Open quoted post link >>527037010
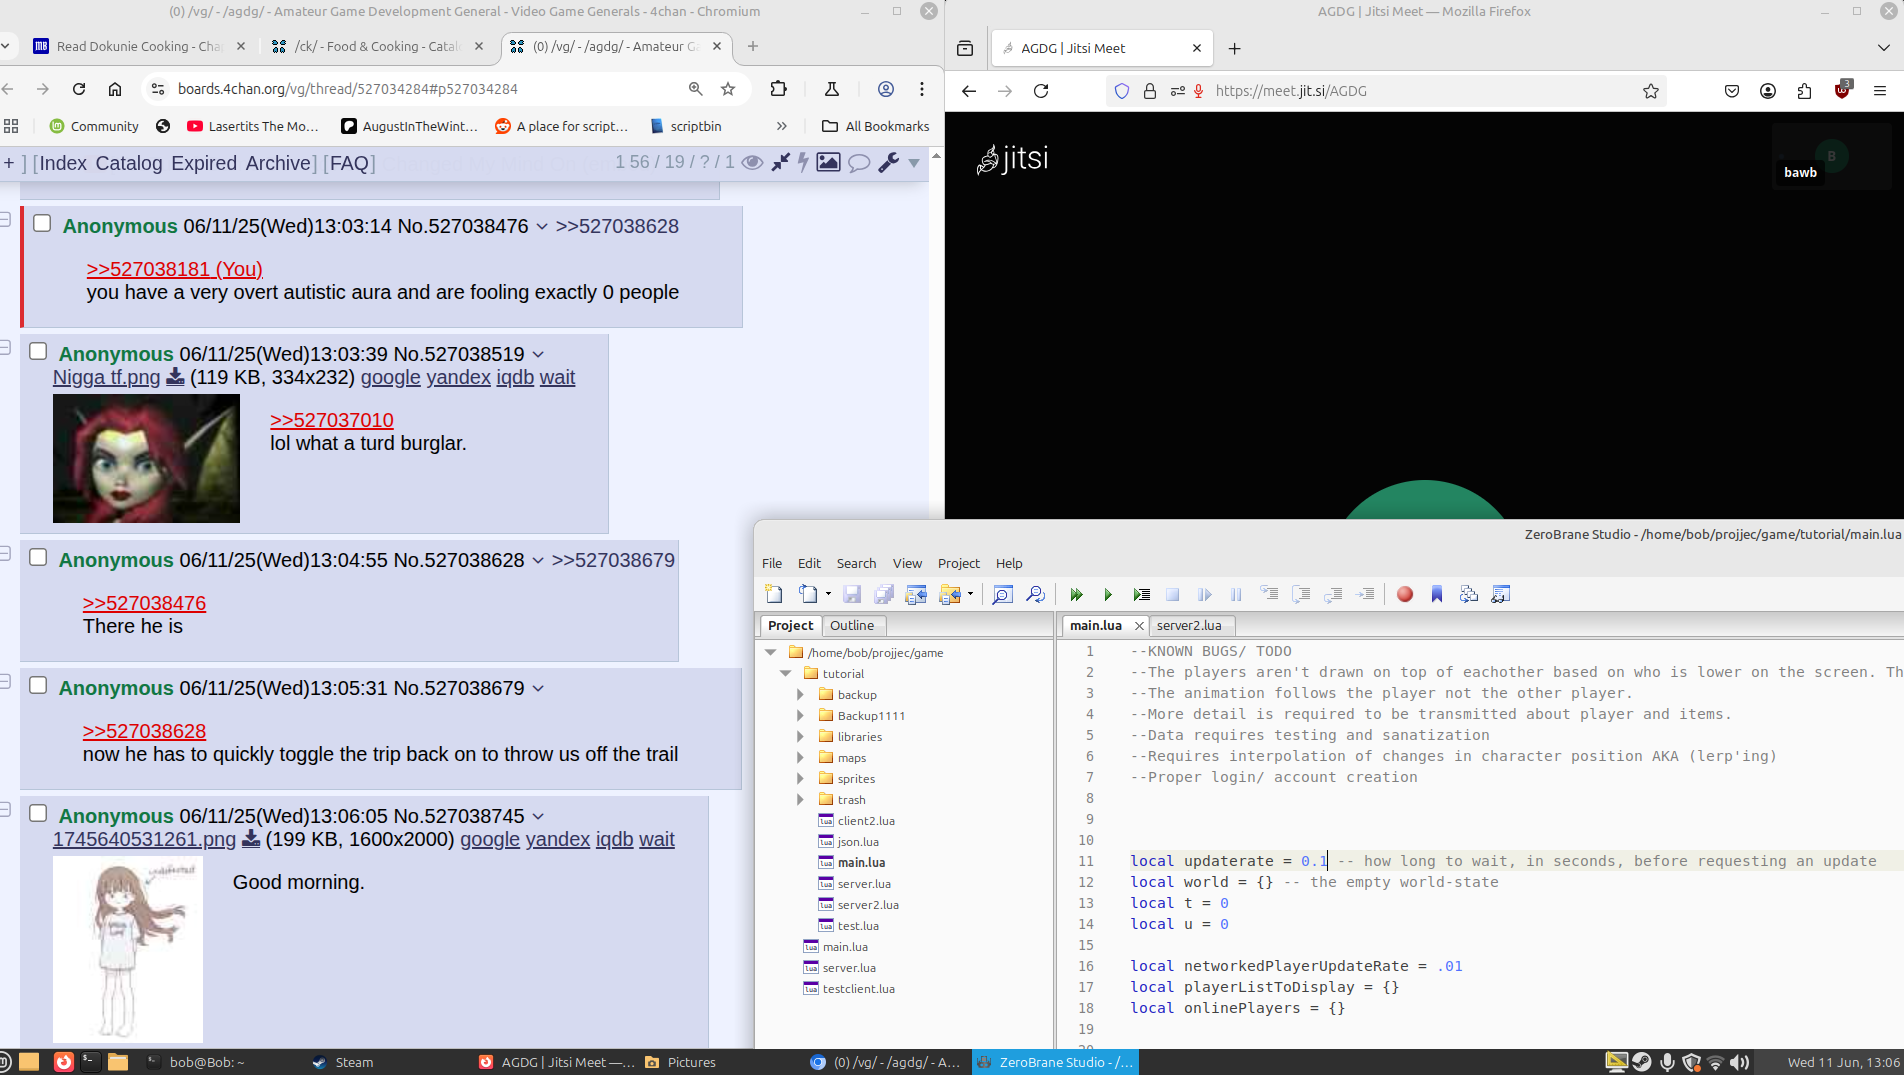Viewport: 1904px width, 1075px height. [x=332, y=420]
